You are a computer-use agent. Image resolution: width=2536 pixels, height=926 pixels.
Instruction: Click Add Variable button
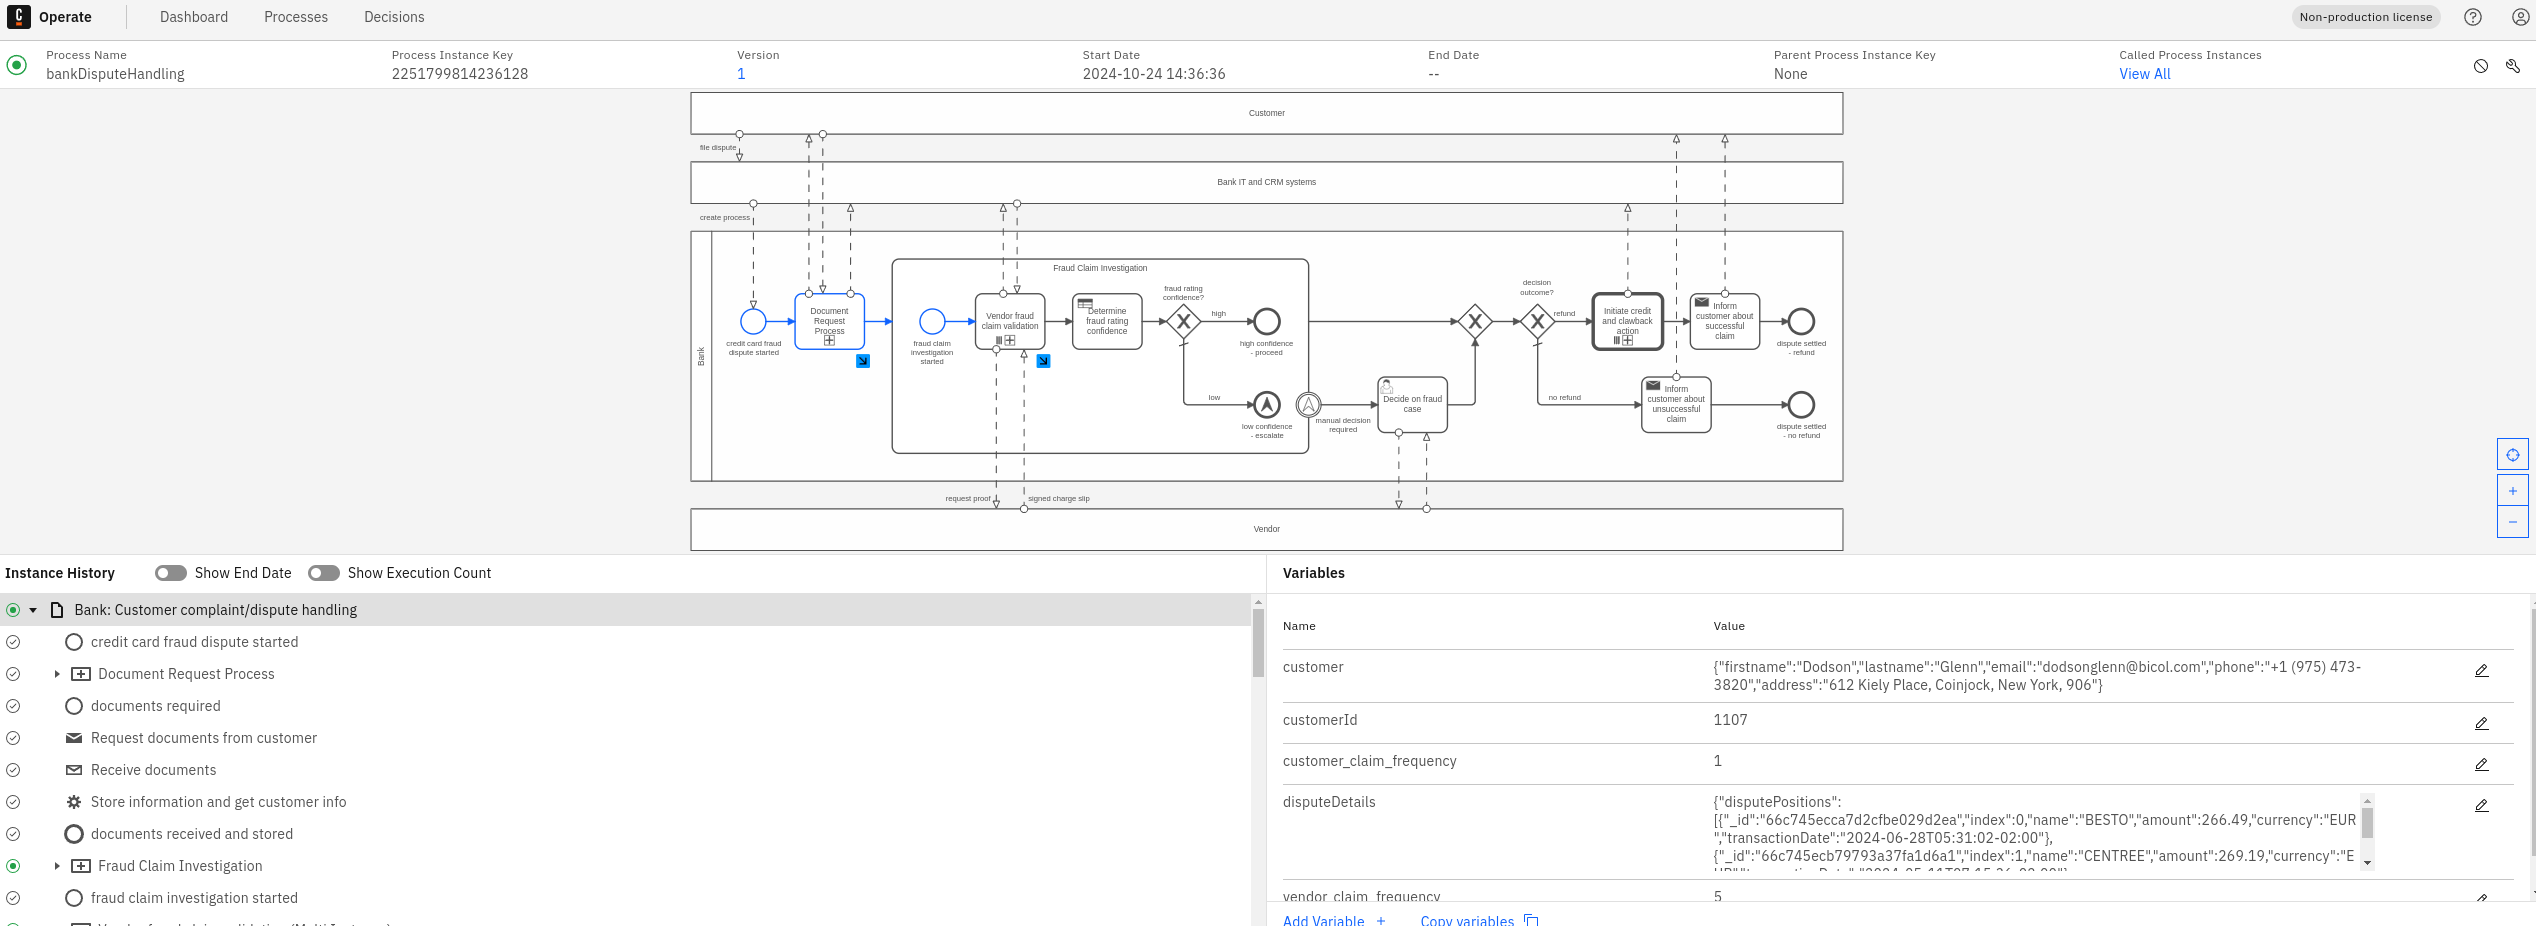pos(1334,920)
